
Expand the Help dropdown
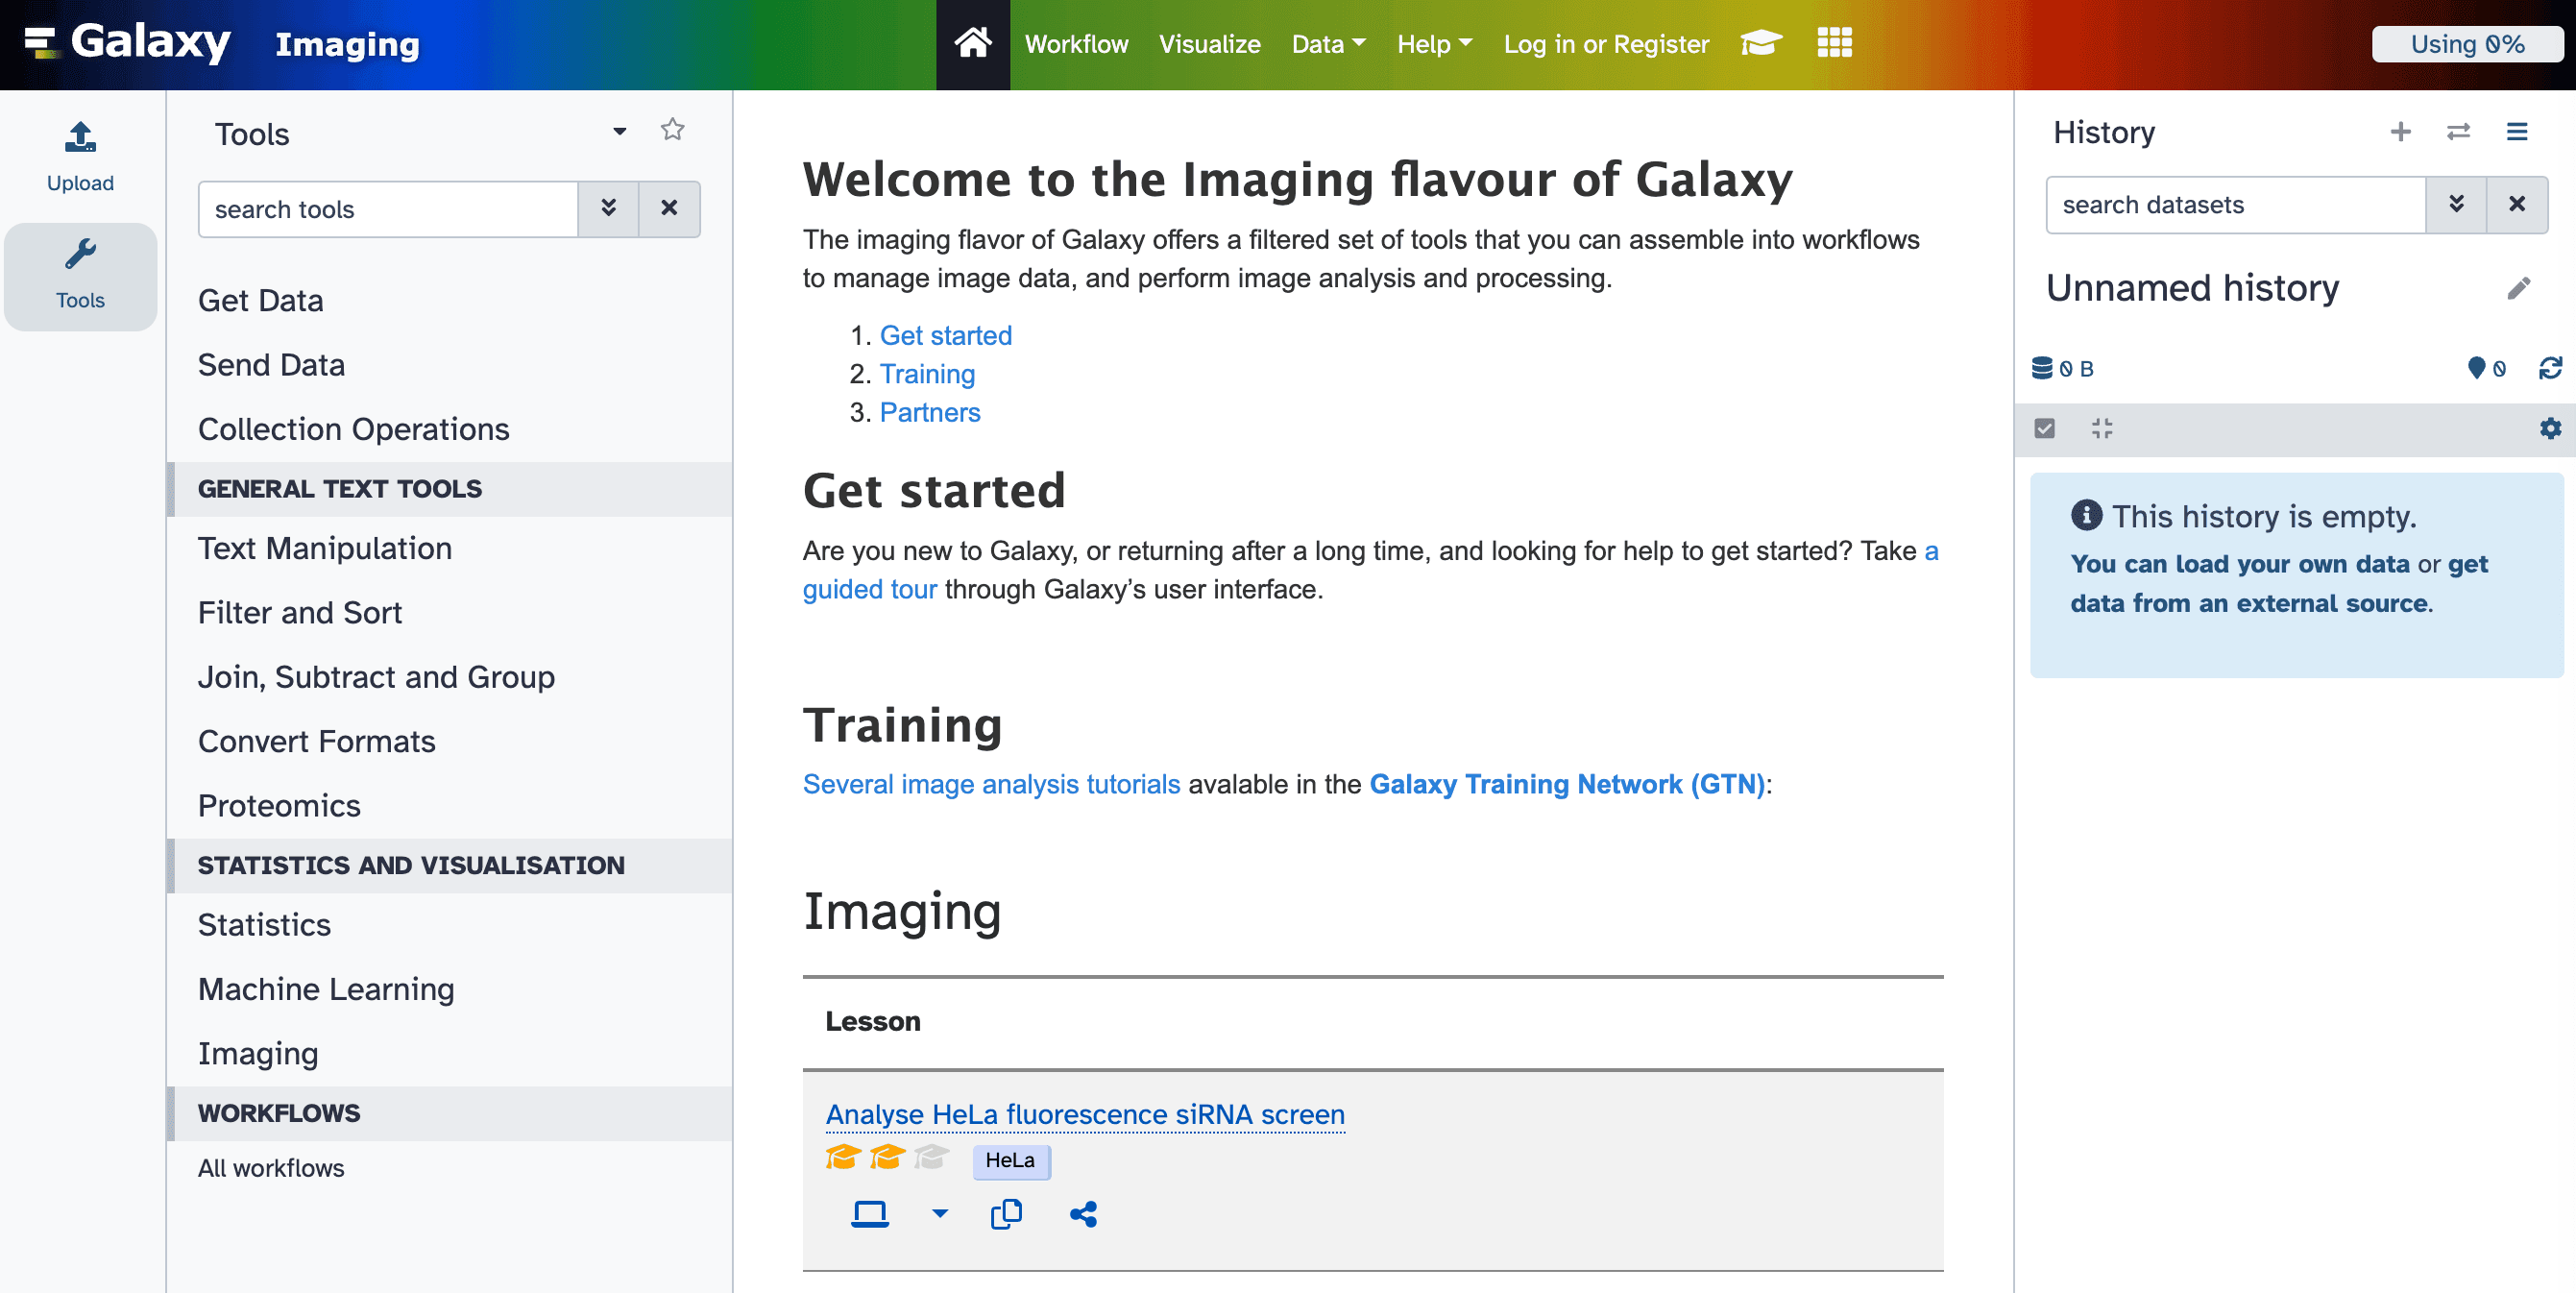(1434, 44)
